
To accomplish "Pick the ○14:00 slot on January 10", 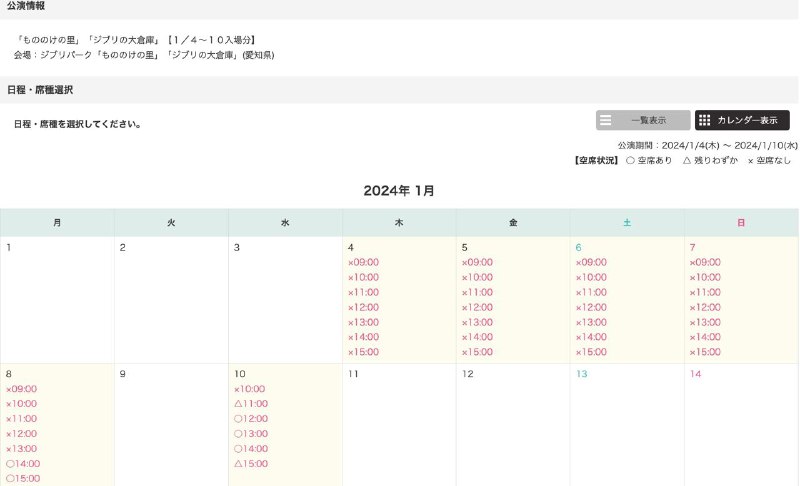I will (252, 449).
